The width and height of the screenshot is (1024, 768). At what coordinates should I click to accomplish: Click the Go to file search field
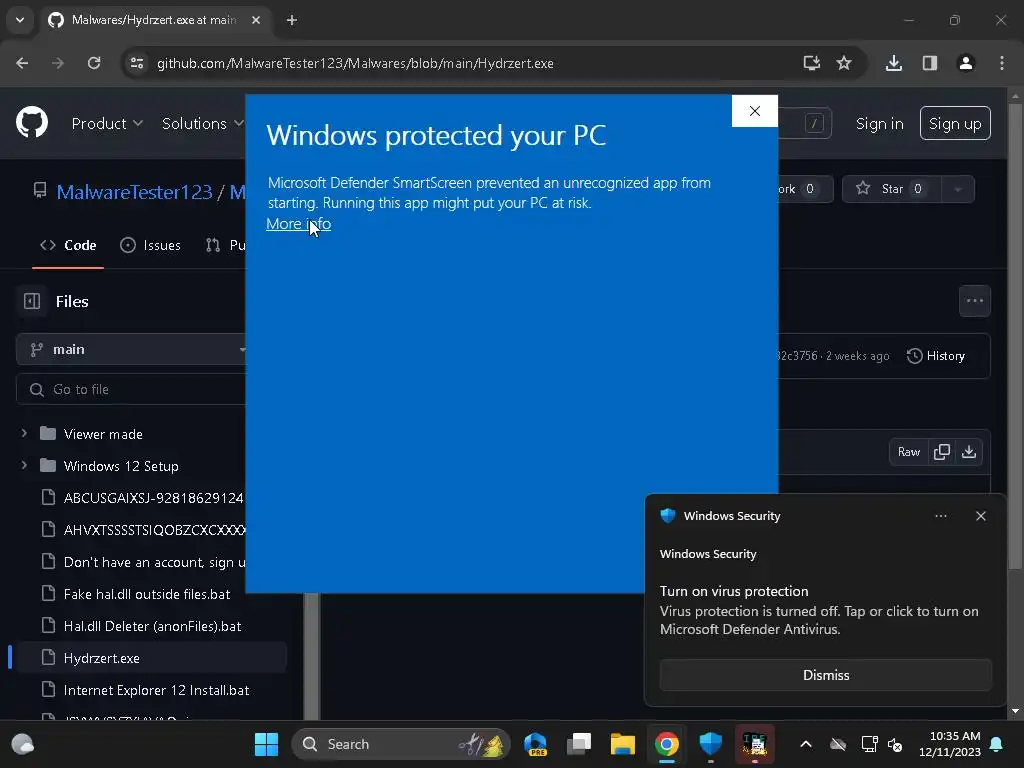133,389
